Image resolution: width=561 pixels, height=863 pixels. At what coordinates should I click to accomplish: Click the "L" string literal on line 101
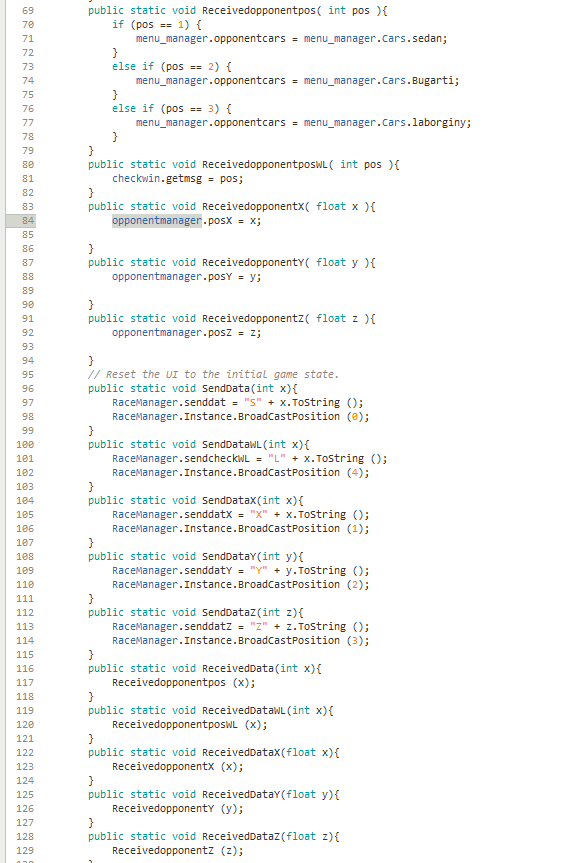tap(277, 458)
